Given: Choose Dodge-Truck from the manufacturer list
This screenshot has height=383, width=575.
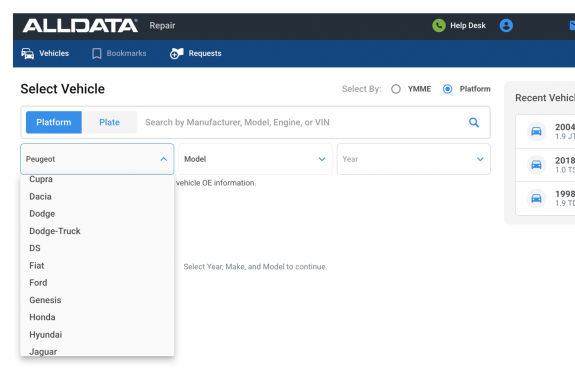Looking at the screenshot, I should click(97, 231).
